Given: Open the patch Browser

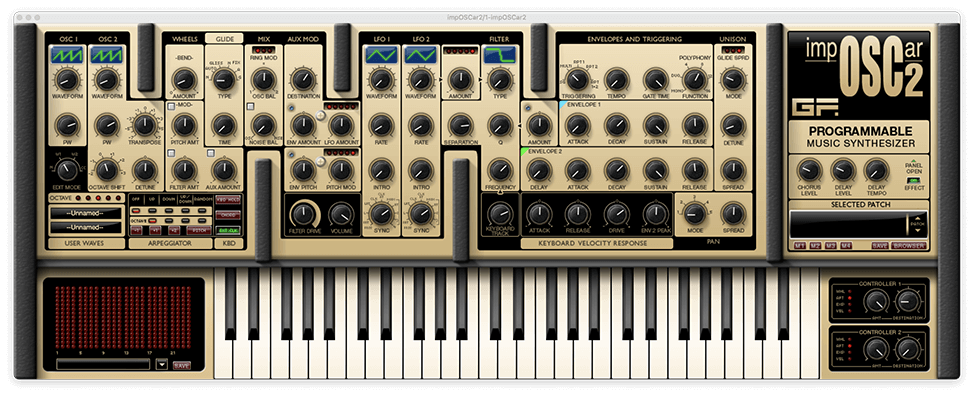Looking at the screenshot, I should tap(908, 245).
